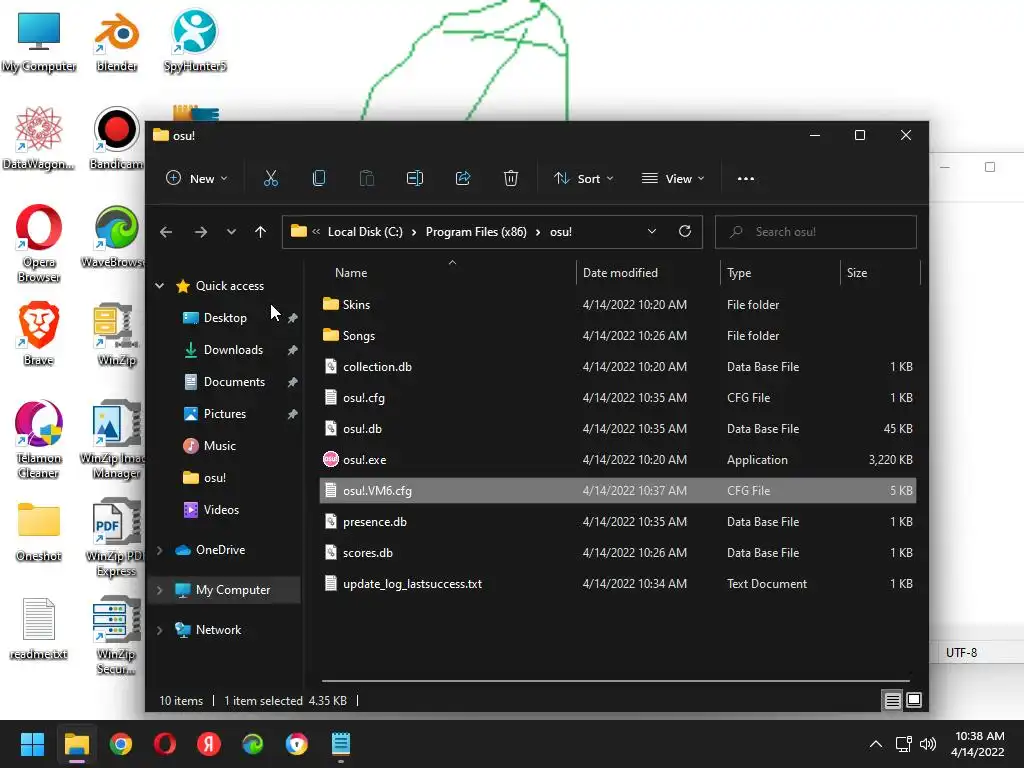Select update_log_lastsuccess.txt file
Screen dimensions: 1024x768
pos(617,584)
